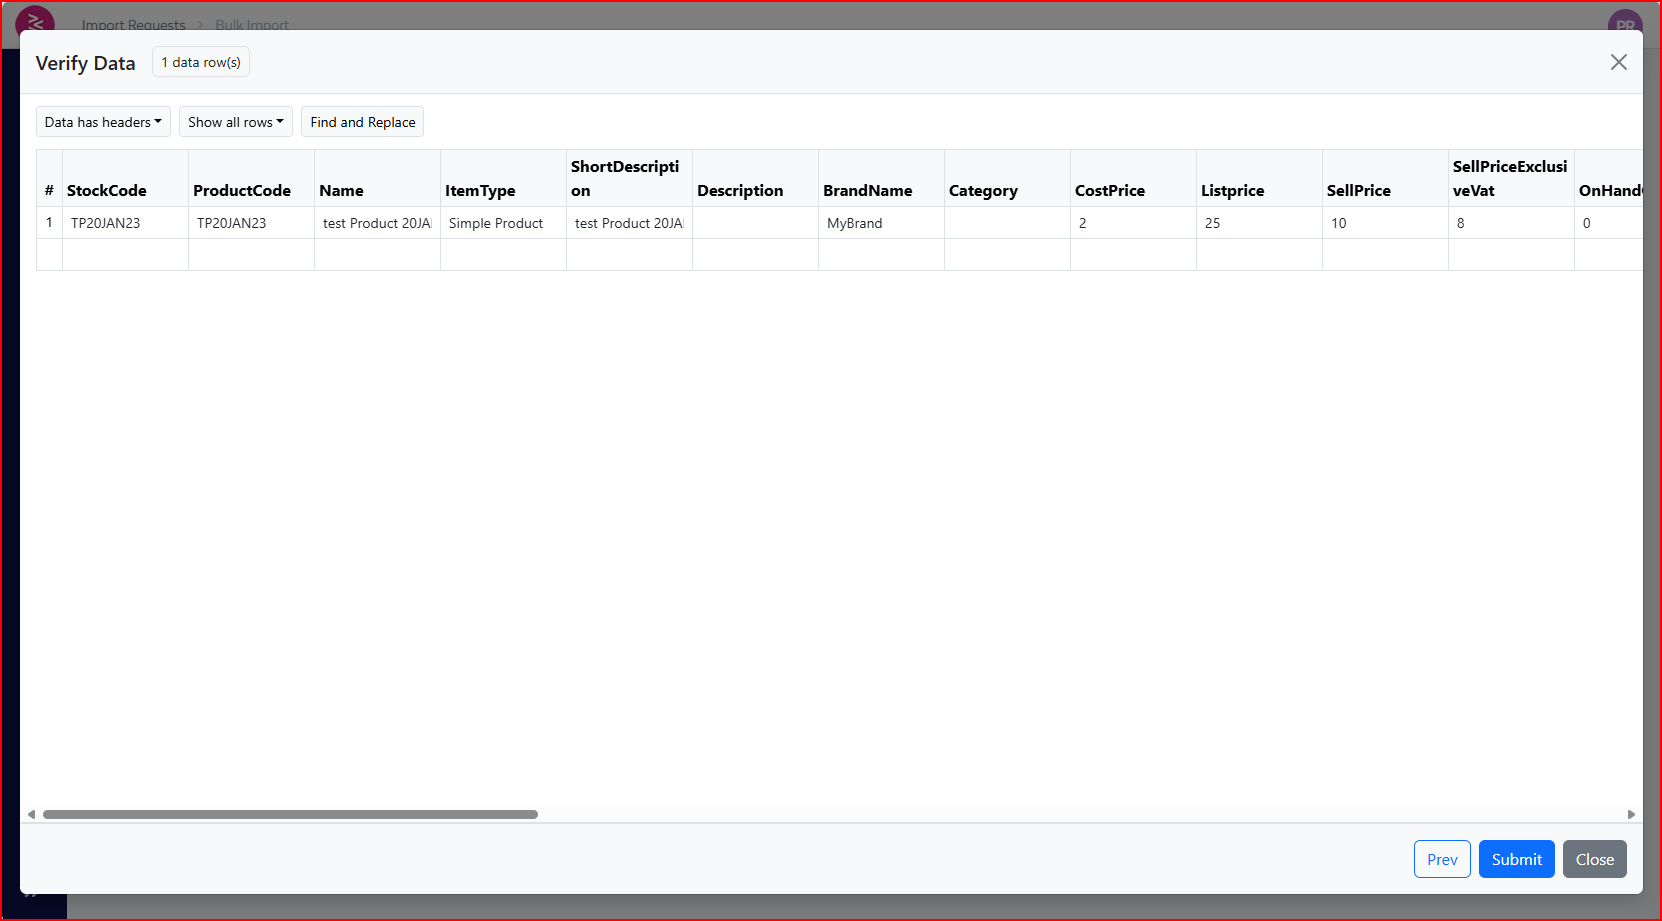
Task: Click the right scroll arrow icon
Action: click(1631, 814)
